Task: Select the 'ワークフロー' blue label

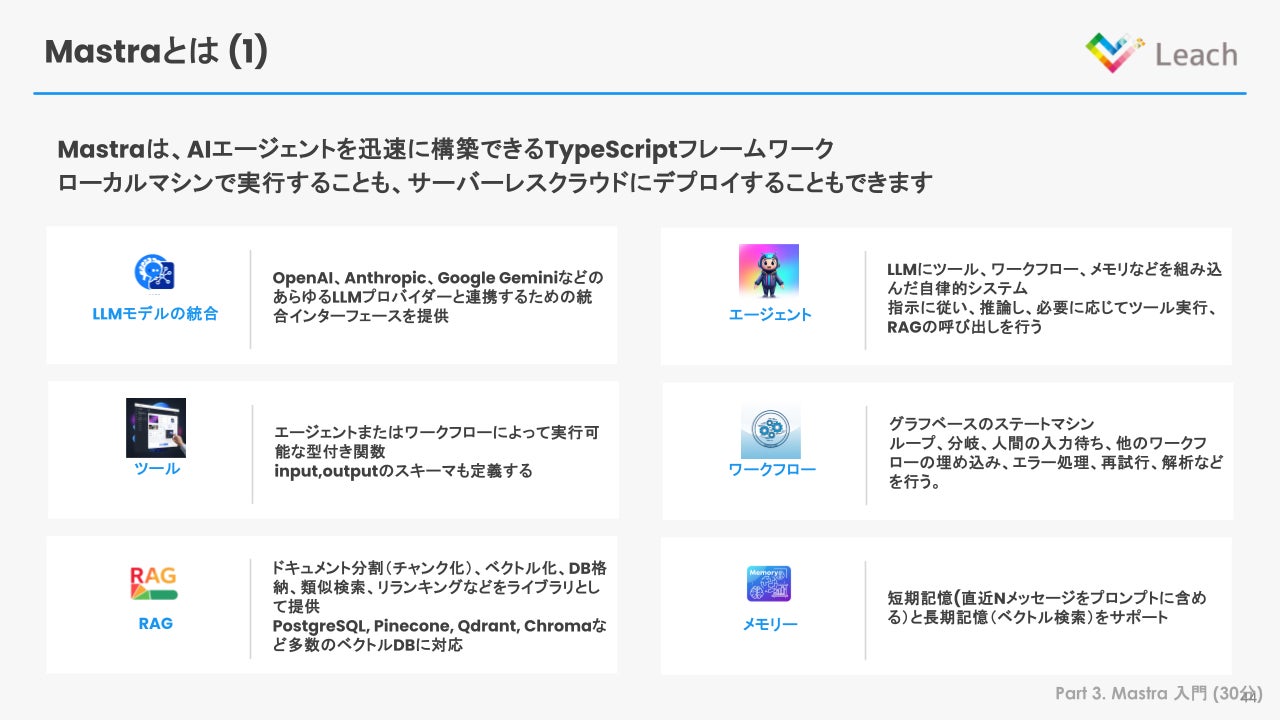Action: [x=772, y=469]
